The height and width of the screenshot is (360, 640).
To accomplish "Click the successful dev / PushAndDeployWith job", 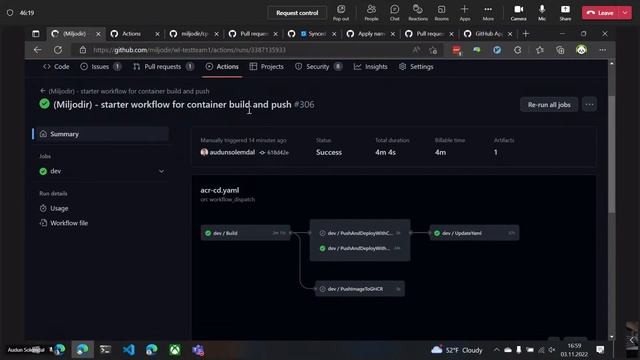I will point(360,248).
